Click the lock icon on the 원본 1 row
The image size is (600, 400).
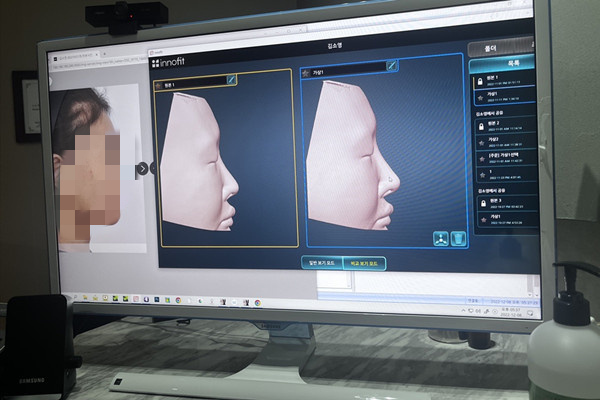pos(480,81)
